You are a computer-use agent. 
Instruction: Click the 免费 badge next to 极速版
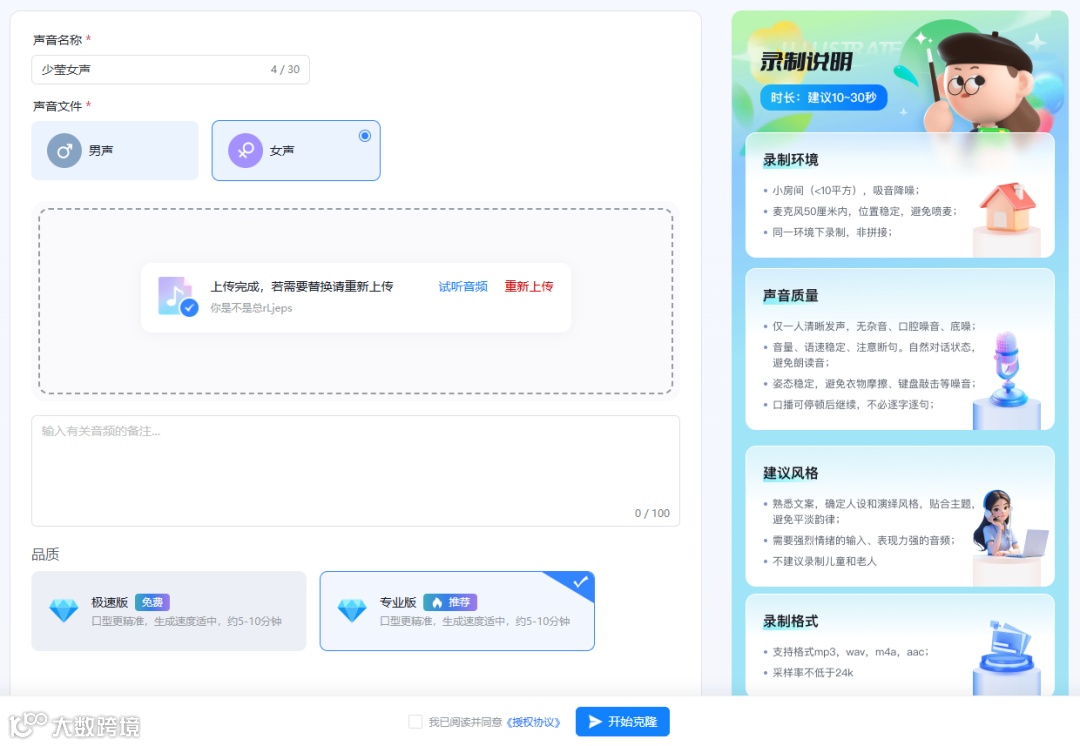pyautogui.click(x=152, y=601)
